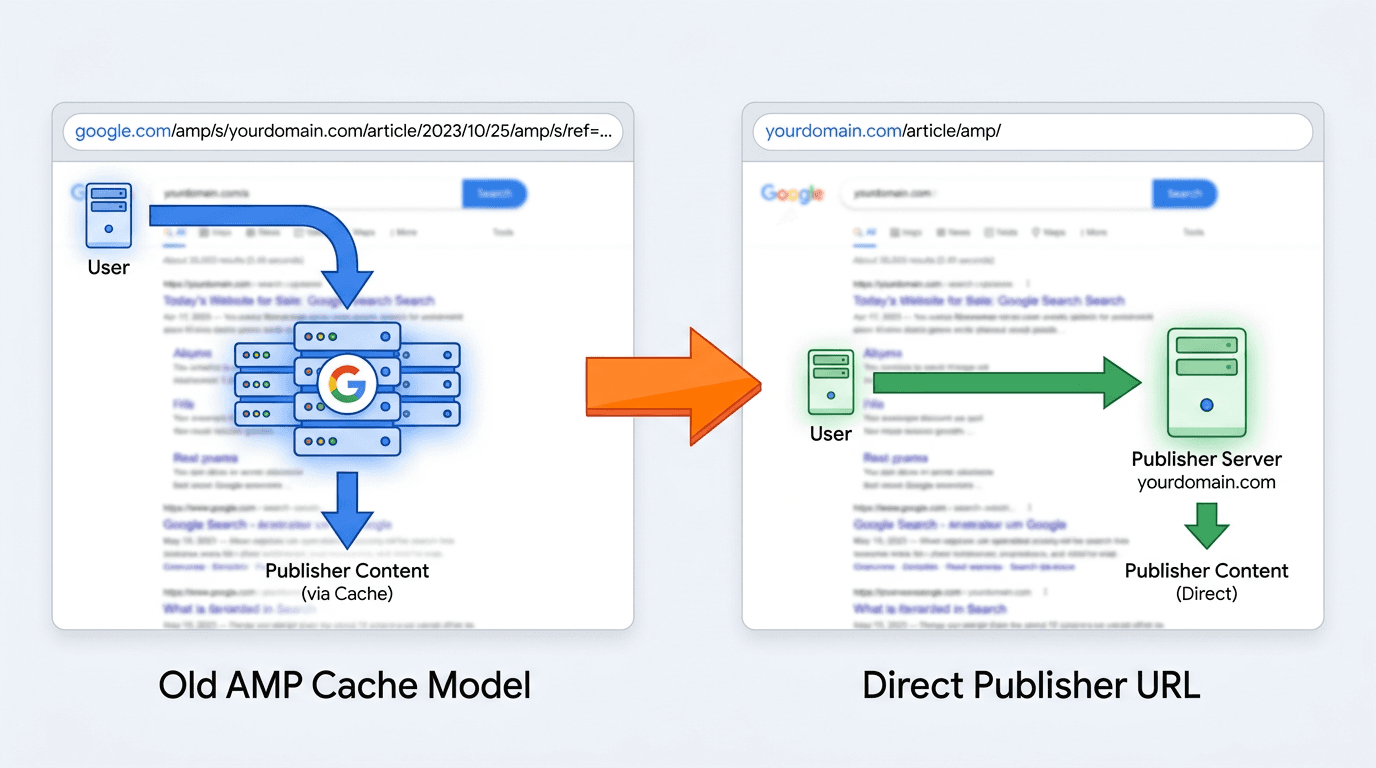Screen dimensions: 1376x768
Task: Click the 'Direct Publisher URL' caption
Action: (1031, 685)
